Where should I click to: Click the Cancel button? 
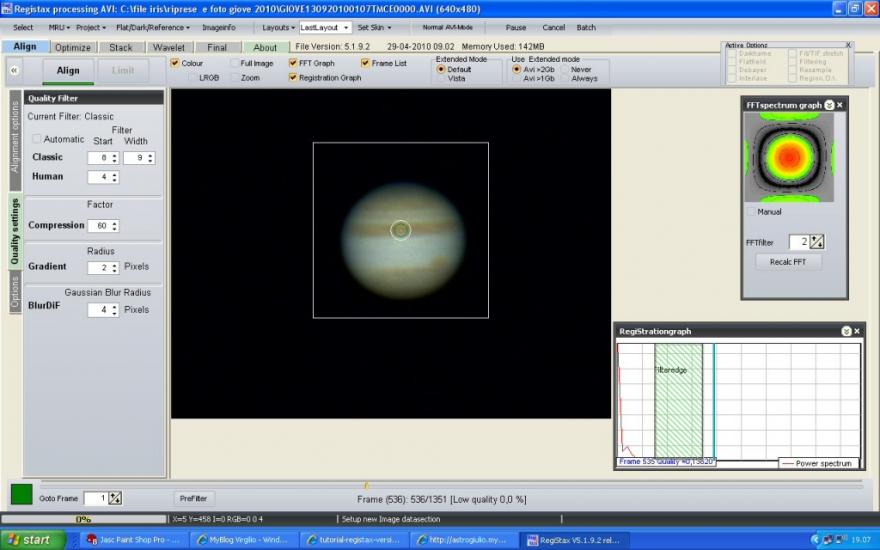click(x=553, y=28)
